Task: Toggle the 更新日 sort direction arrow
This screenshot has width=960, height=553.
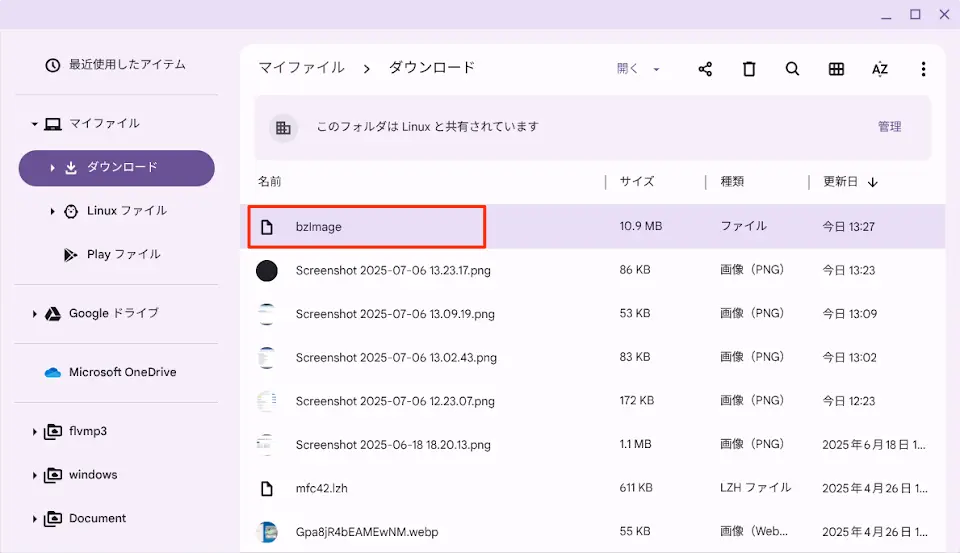Action: (x=873, y=182)
